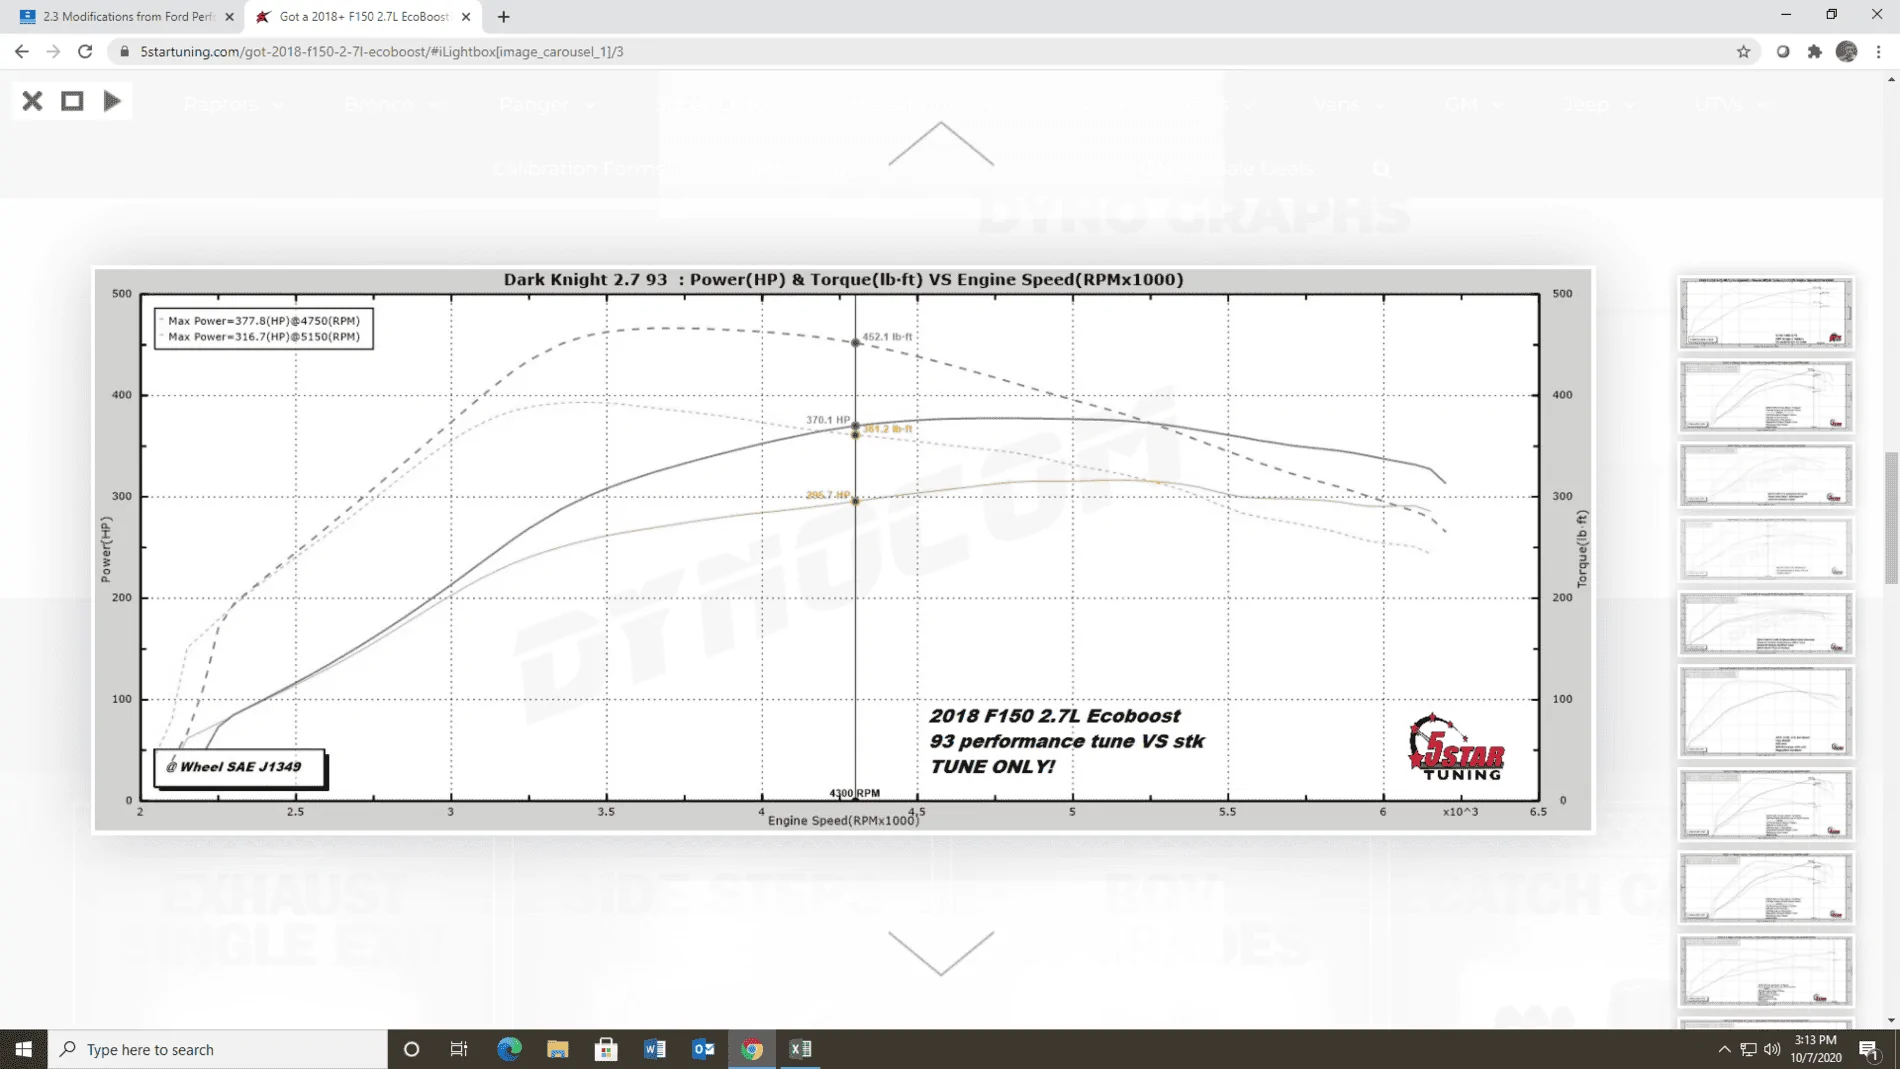Viewport: 1900px width, 1069px height.
Task: Open Task View in taskbar
Action: point(459,1049)
